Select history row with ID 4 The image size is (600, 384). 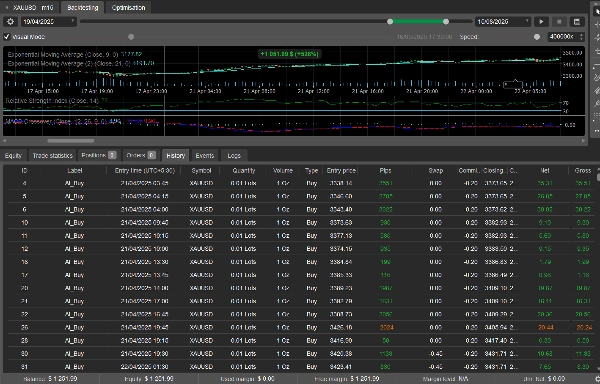[300, 184]
